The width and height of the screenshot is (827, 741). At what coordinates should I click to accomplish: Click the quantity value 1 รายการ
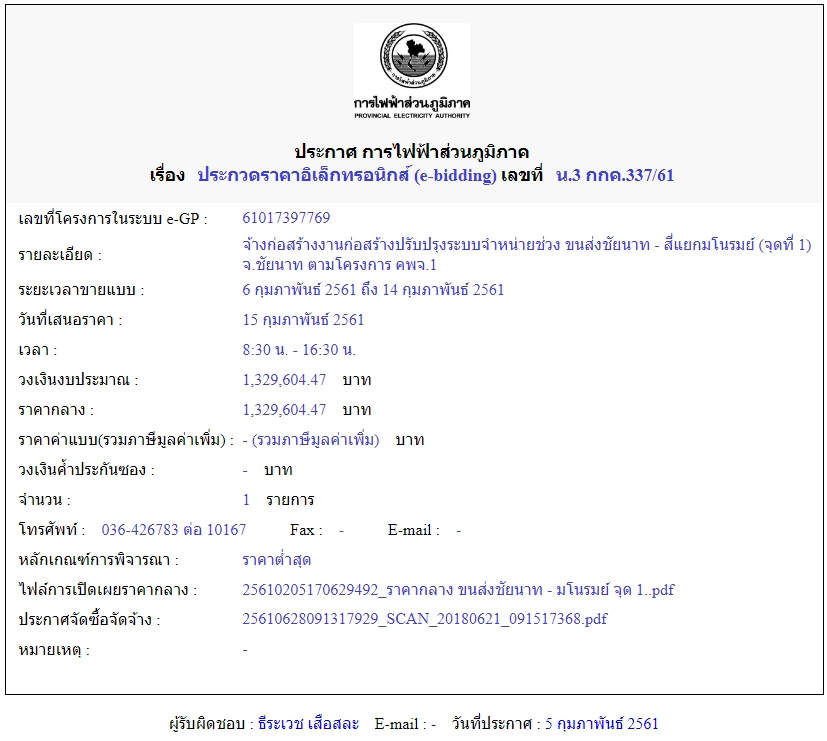pyautogui.click(x=278, y=500)
